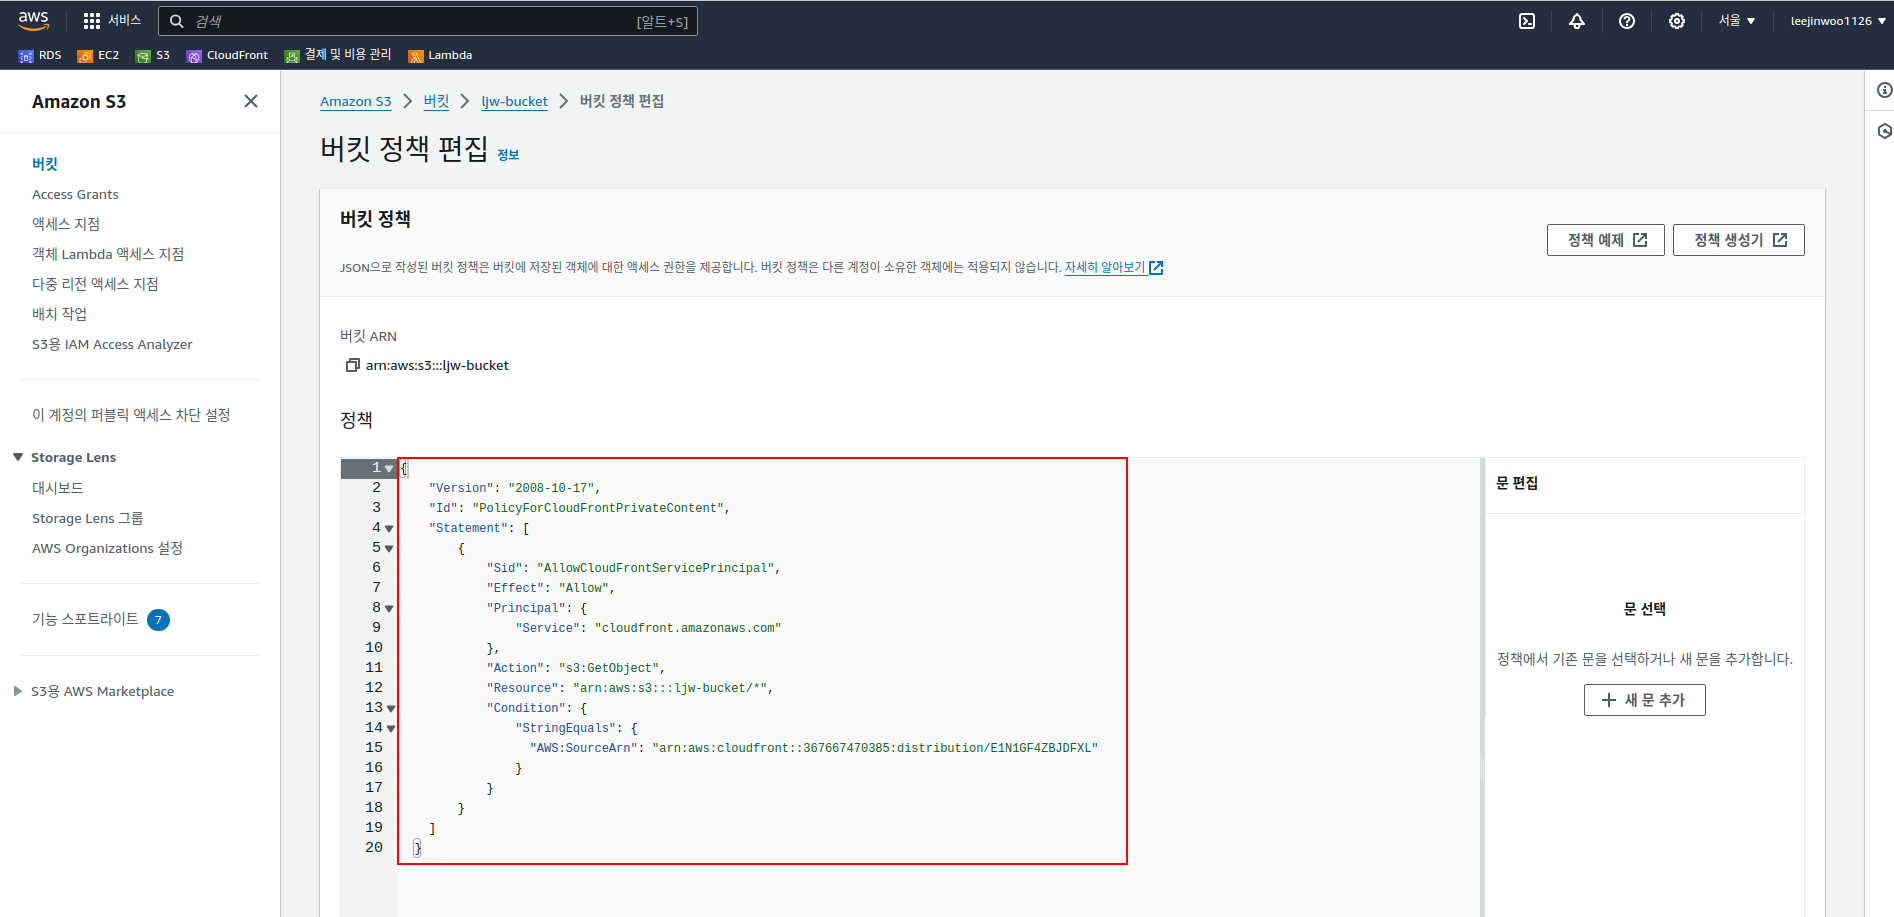Open the notifications bell
The image size is (1894, 917).
tap(1577, 21)
